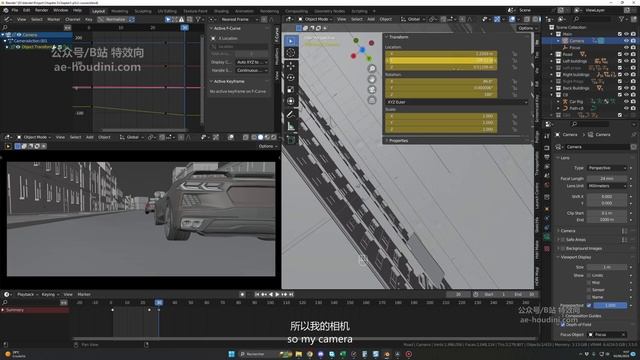
Task: Toggle checkbox for Right buildings collection
Action: [620, 75]
